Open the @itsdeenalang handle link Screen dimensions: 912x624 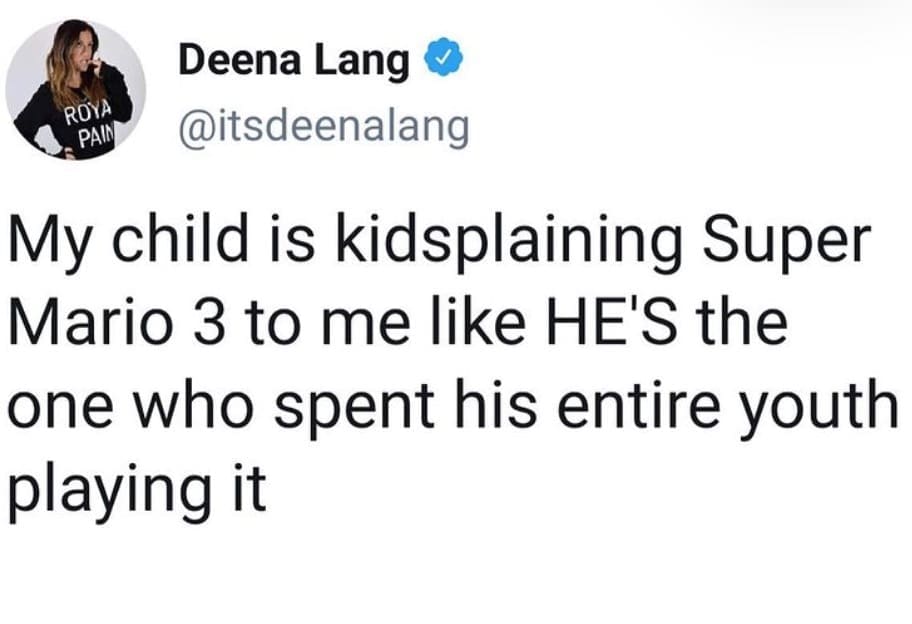pos(322,128)
